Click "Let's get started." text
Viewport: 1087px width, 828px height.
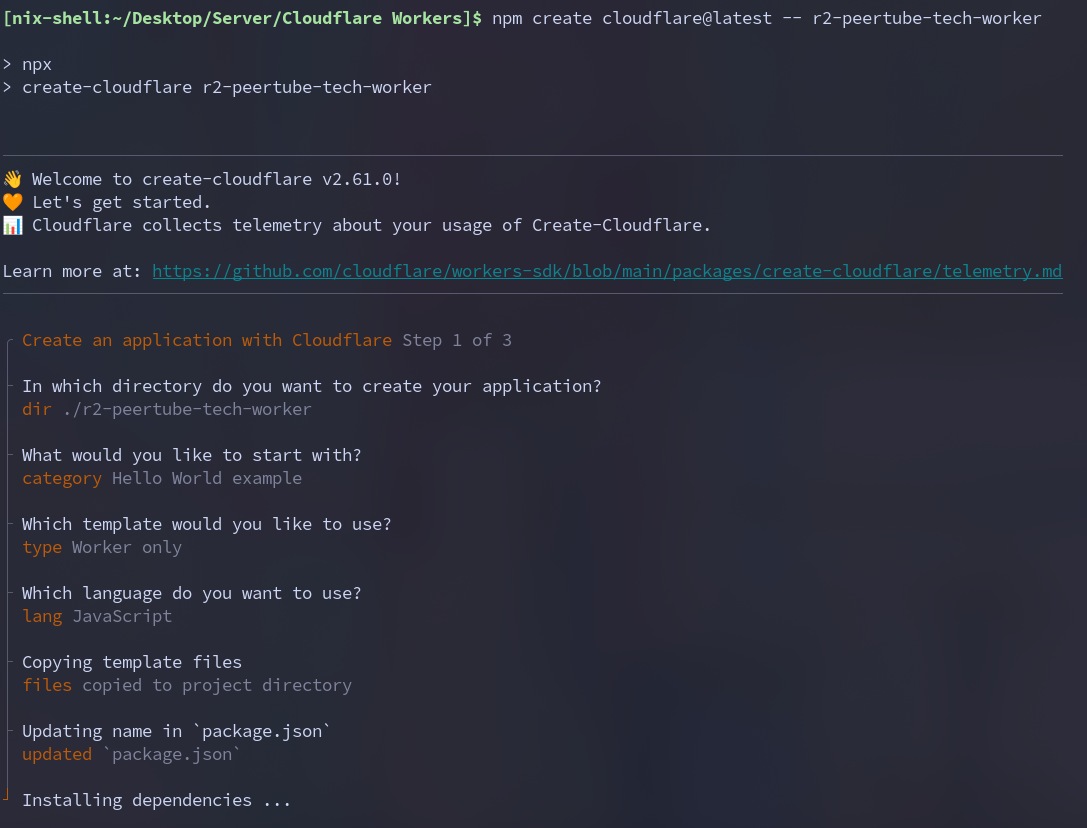[121, 202]
